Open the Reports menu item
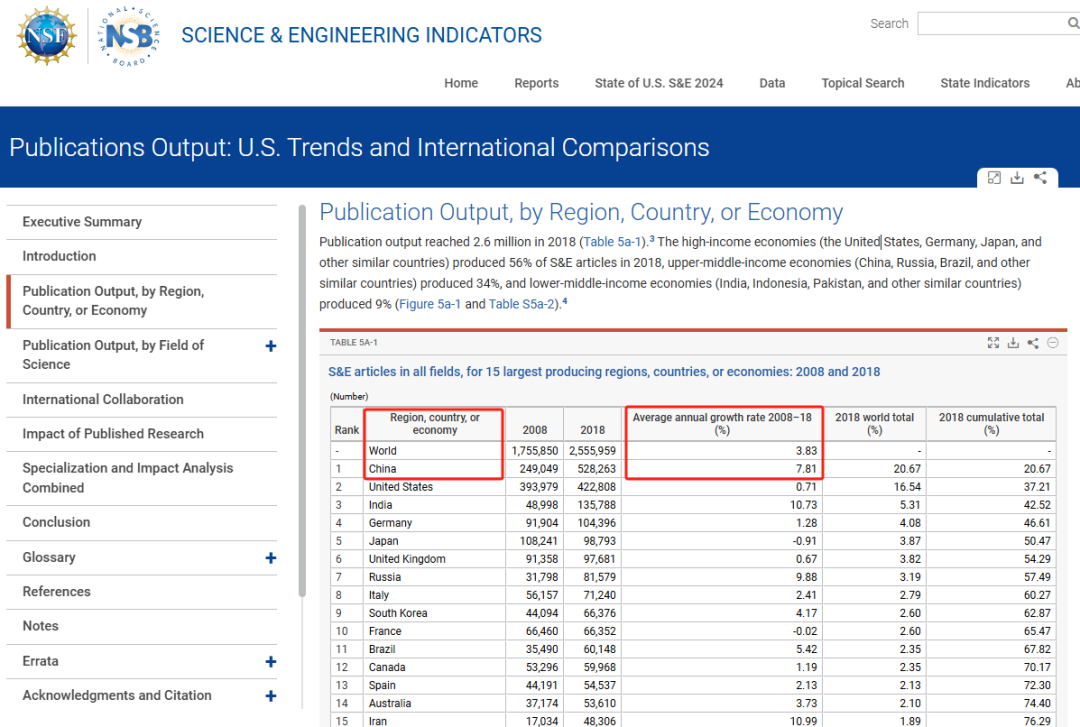 click(x=537, y=83)
